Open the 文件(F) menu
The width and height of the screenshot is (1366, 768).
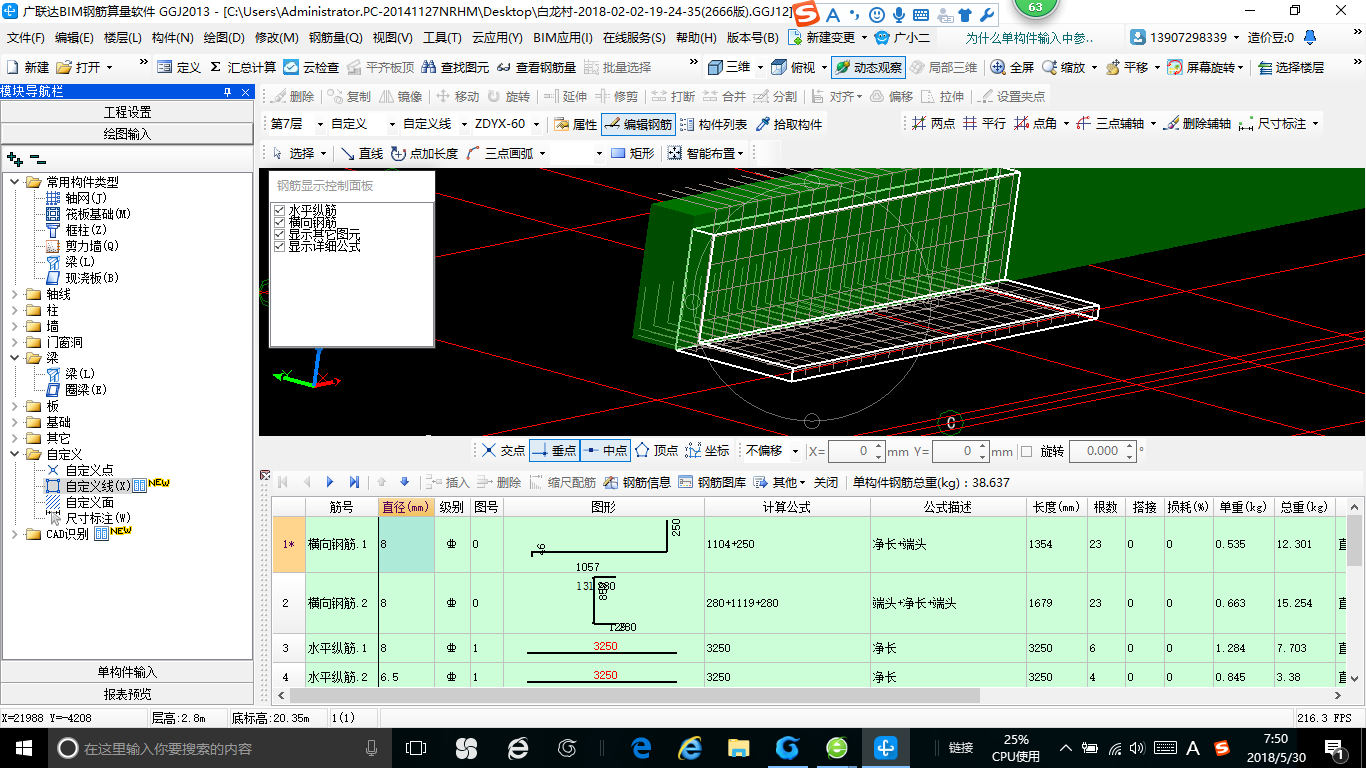pos(26,38)
